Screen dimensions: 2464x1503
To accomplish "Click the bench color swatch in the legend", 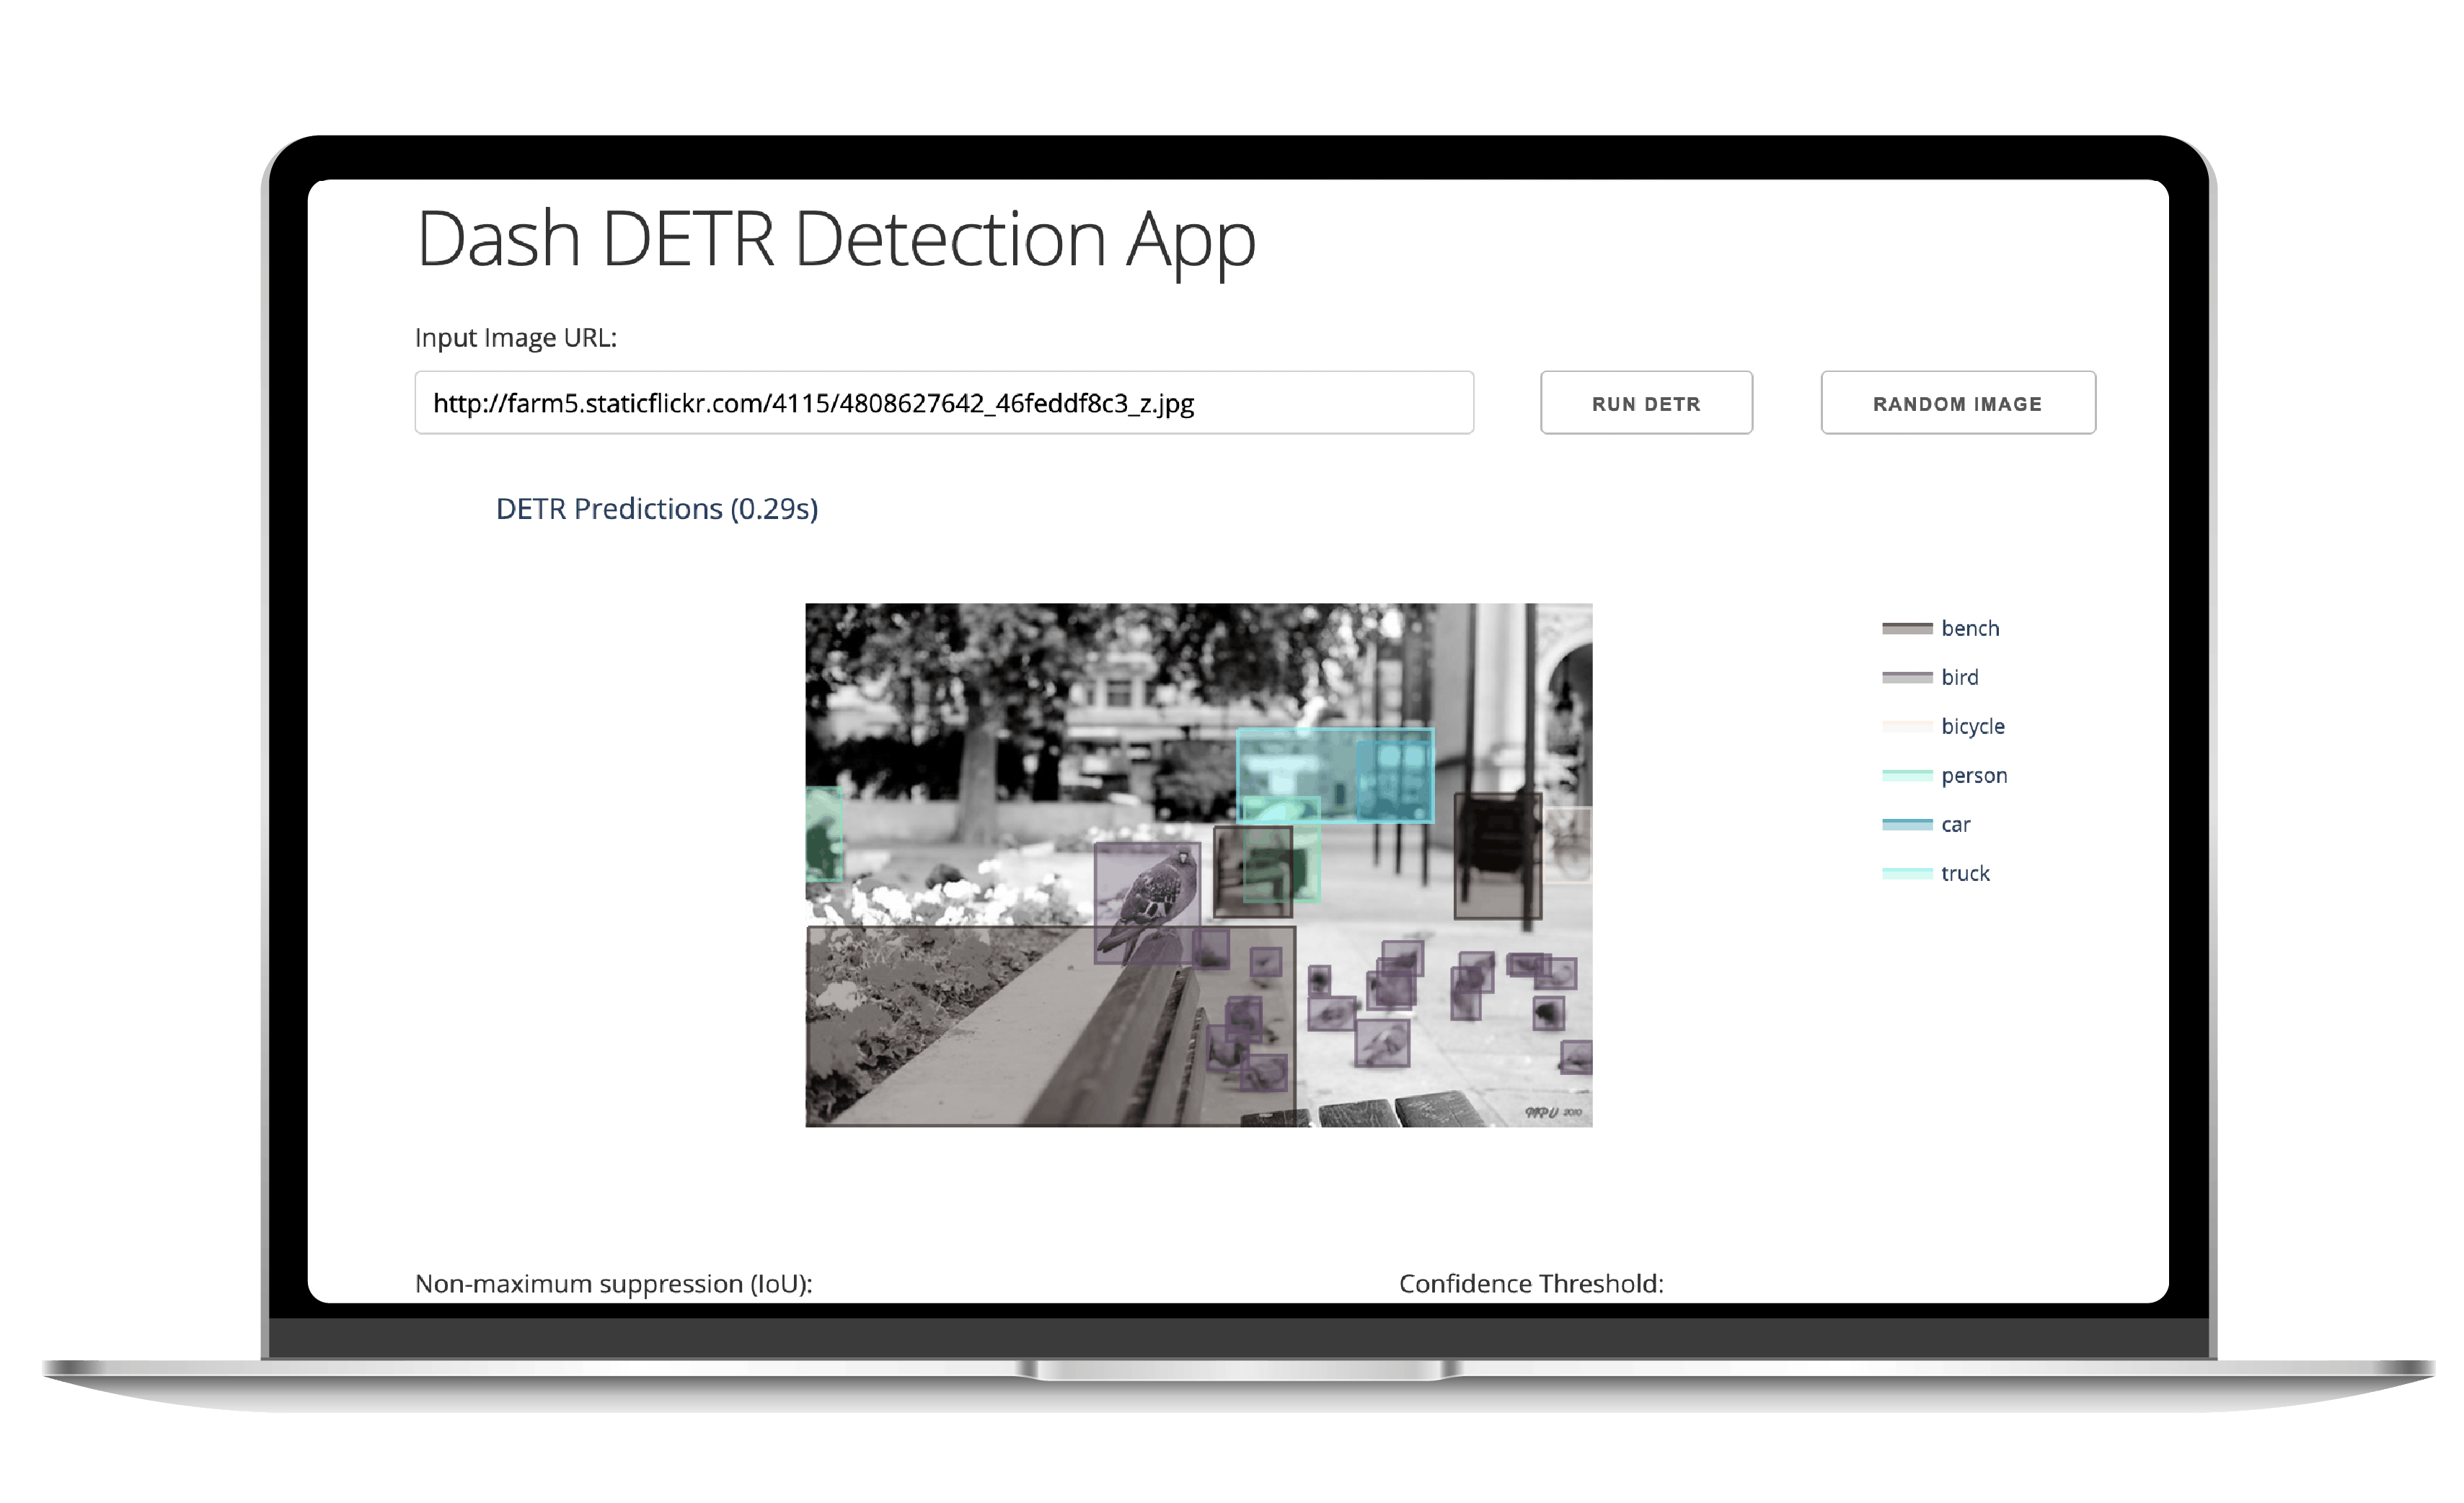I will pyautogui.click(x=1907, y=628).
